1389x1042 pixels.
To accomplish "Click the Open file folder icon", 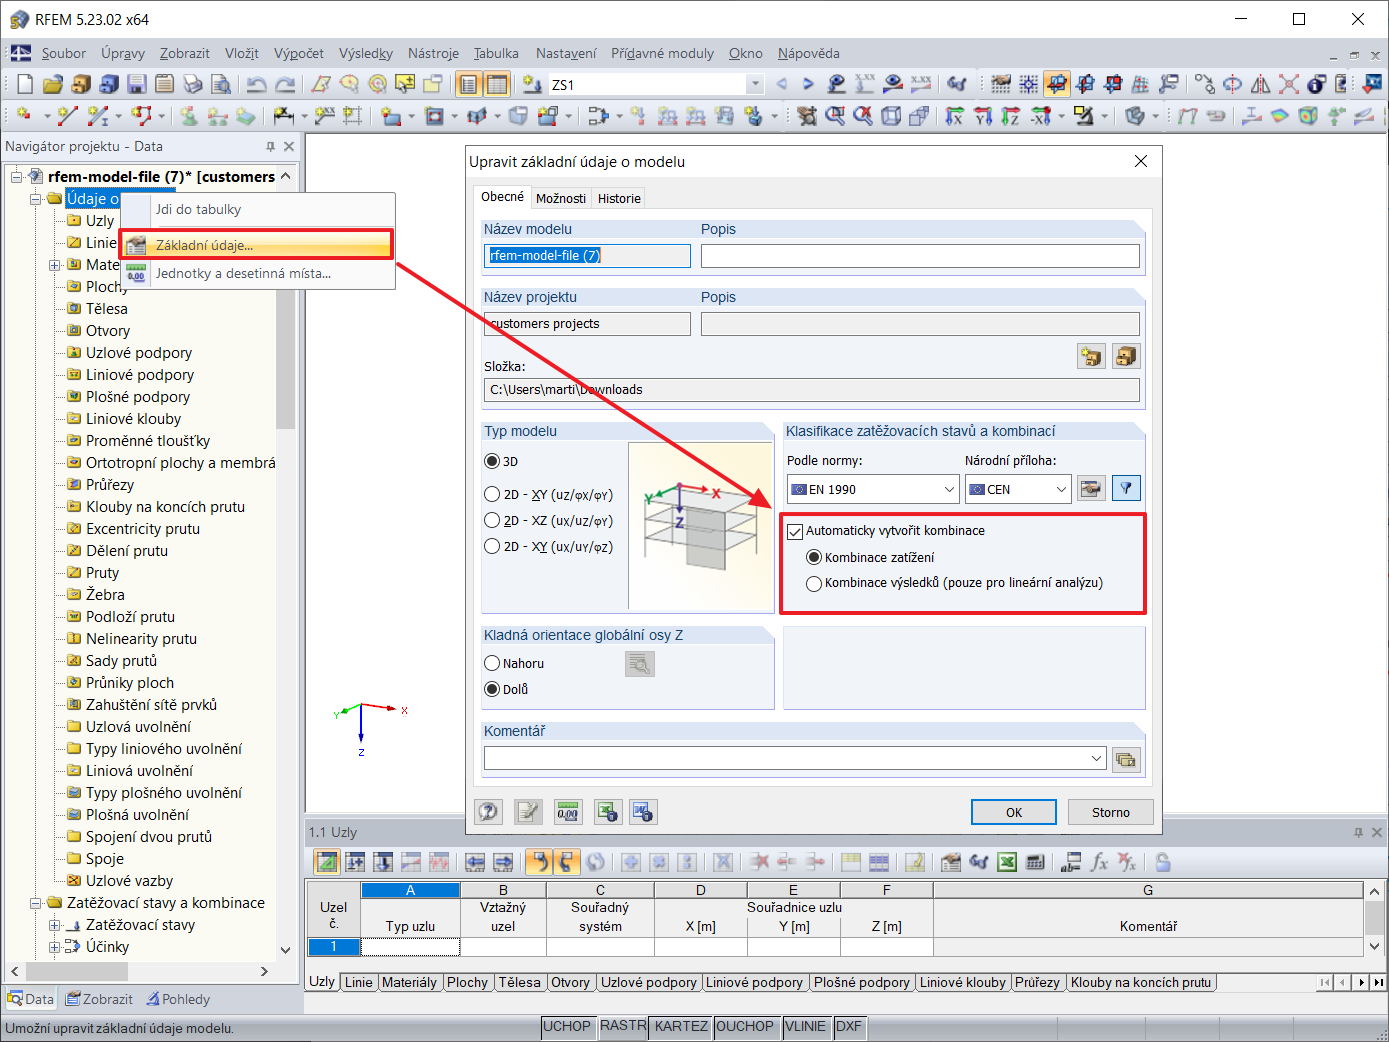I will pyautogui.click(x=53, y=85).
